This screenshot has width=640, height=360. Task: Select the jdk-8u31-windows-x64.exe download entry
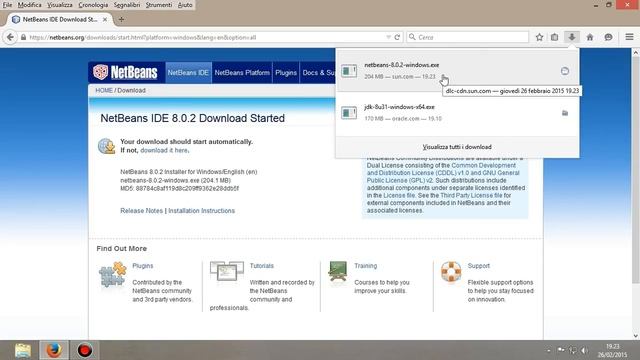pos(457,113)
